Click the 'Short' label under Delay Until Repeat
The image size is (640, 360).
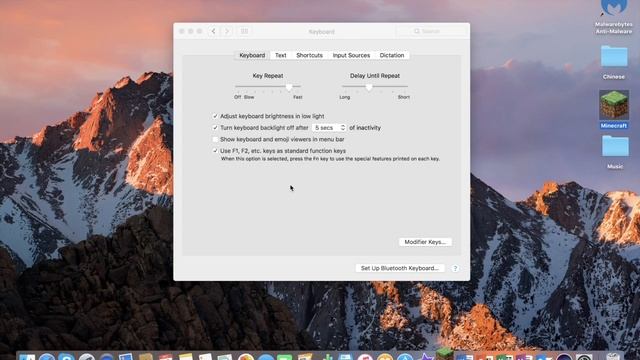(404, 97)
